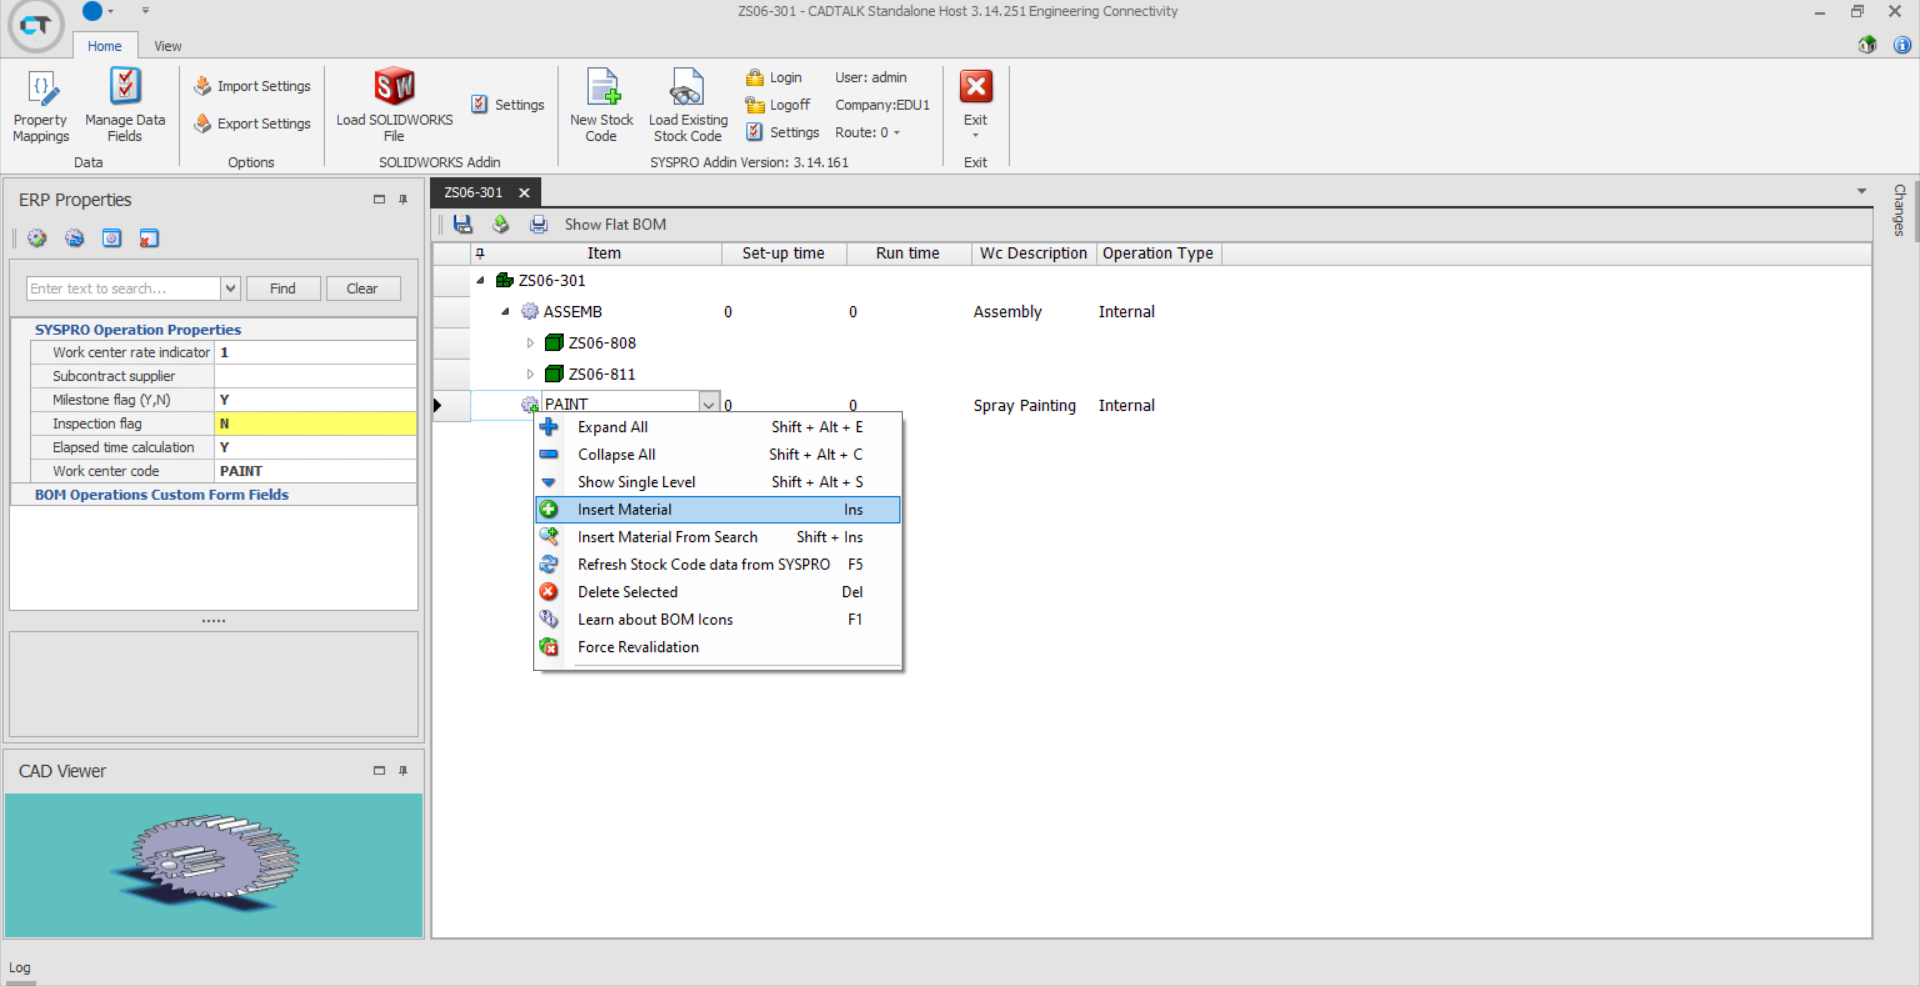Image resolution: width=1920 pixels, height=986 pixels.
Task: Pin the CAD Viewer panel
Action: [403, 770]
